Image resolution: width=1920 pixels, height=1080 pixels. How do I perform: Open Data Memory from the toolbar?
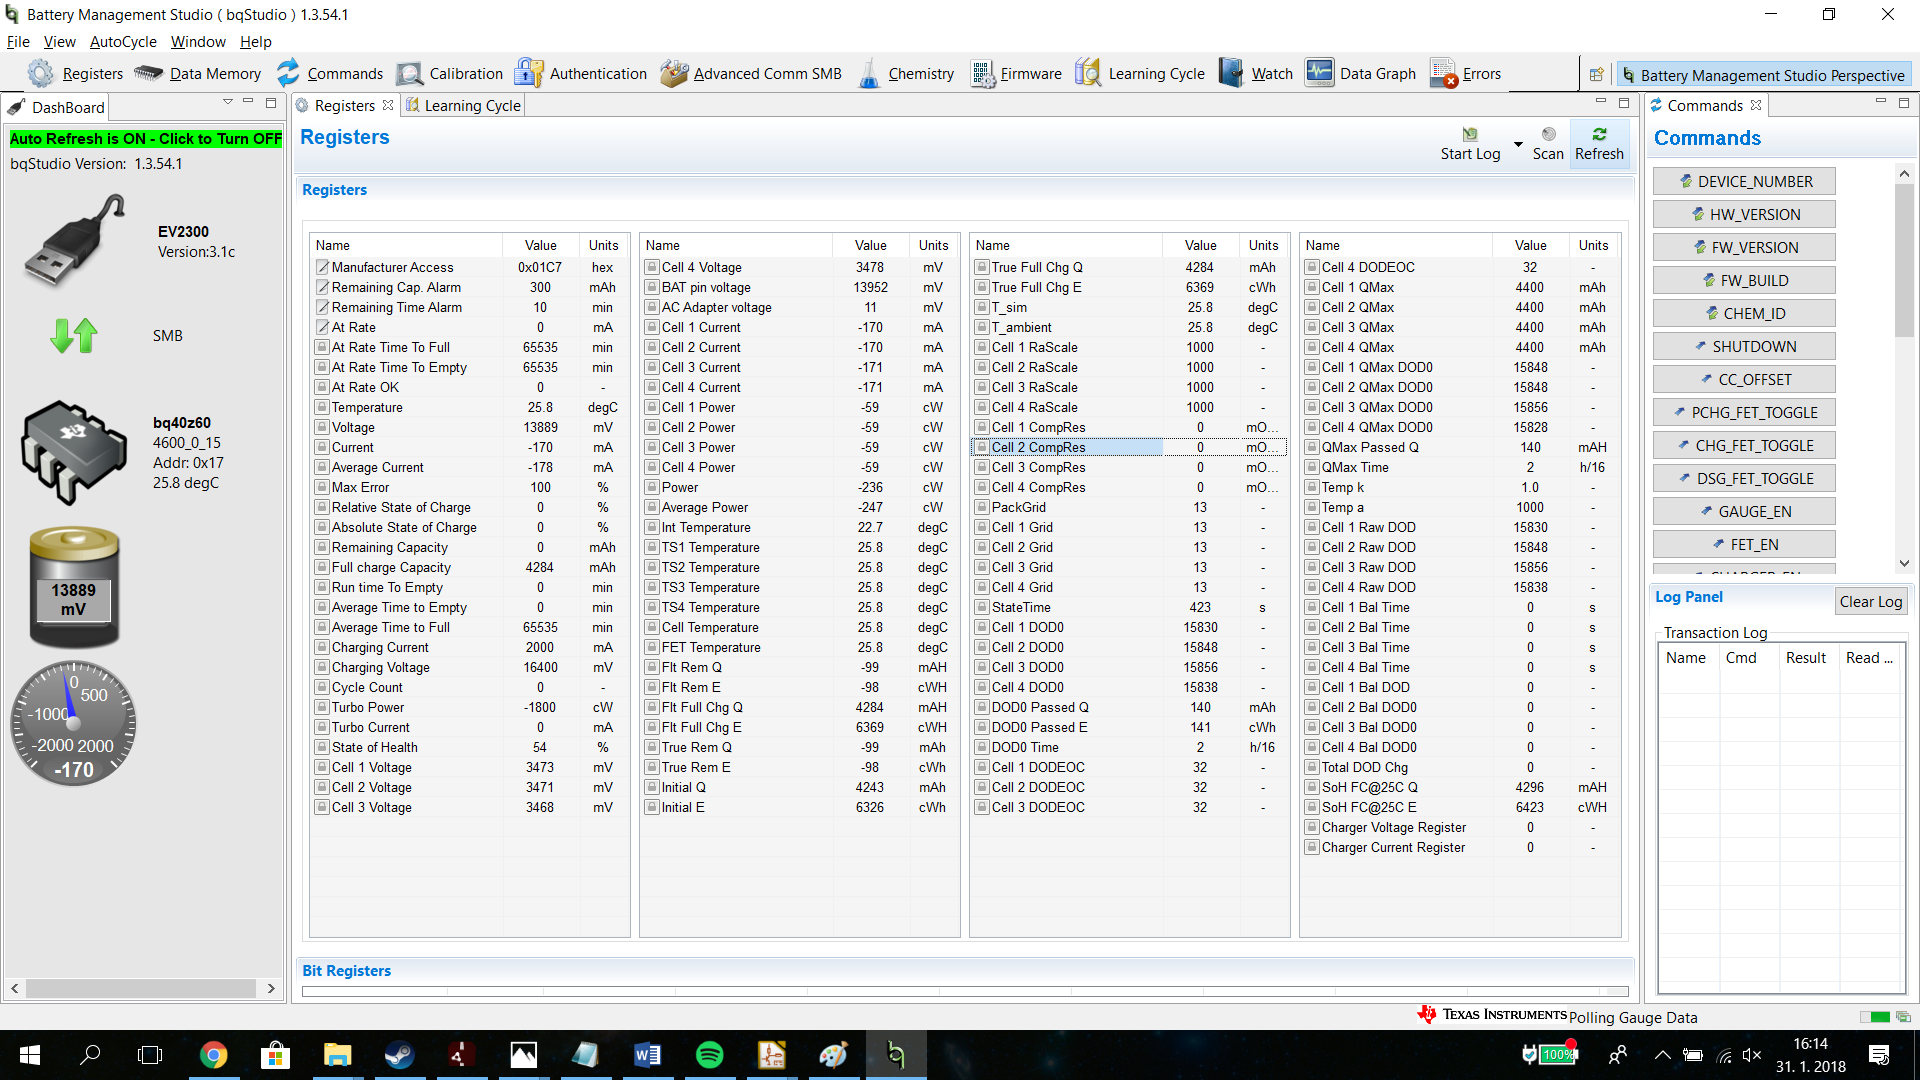point(198,73)
